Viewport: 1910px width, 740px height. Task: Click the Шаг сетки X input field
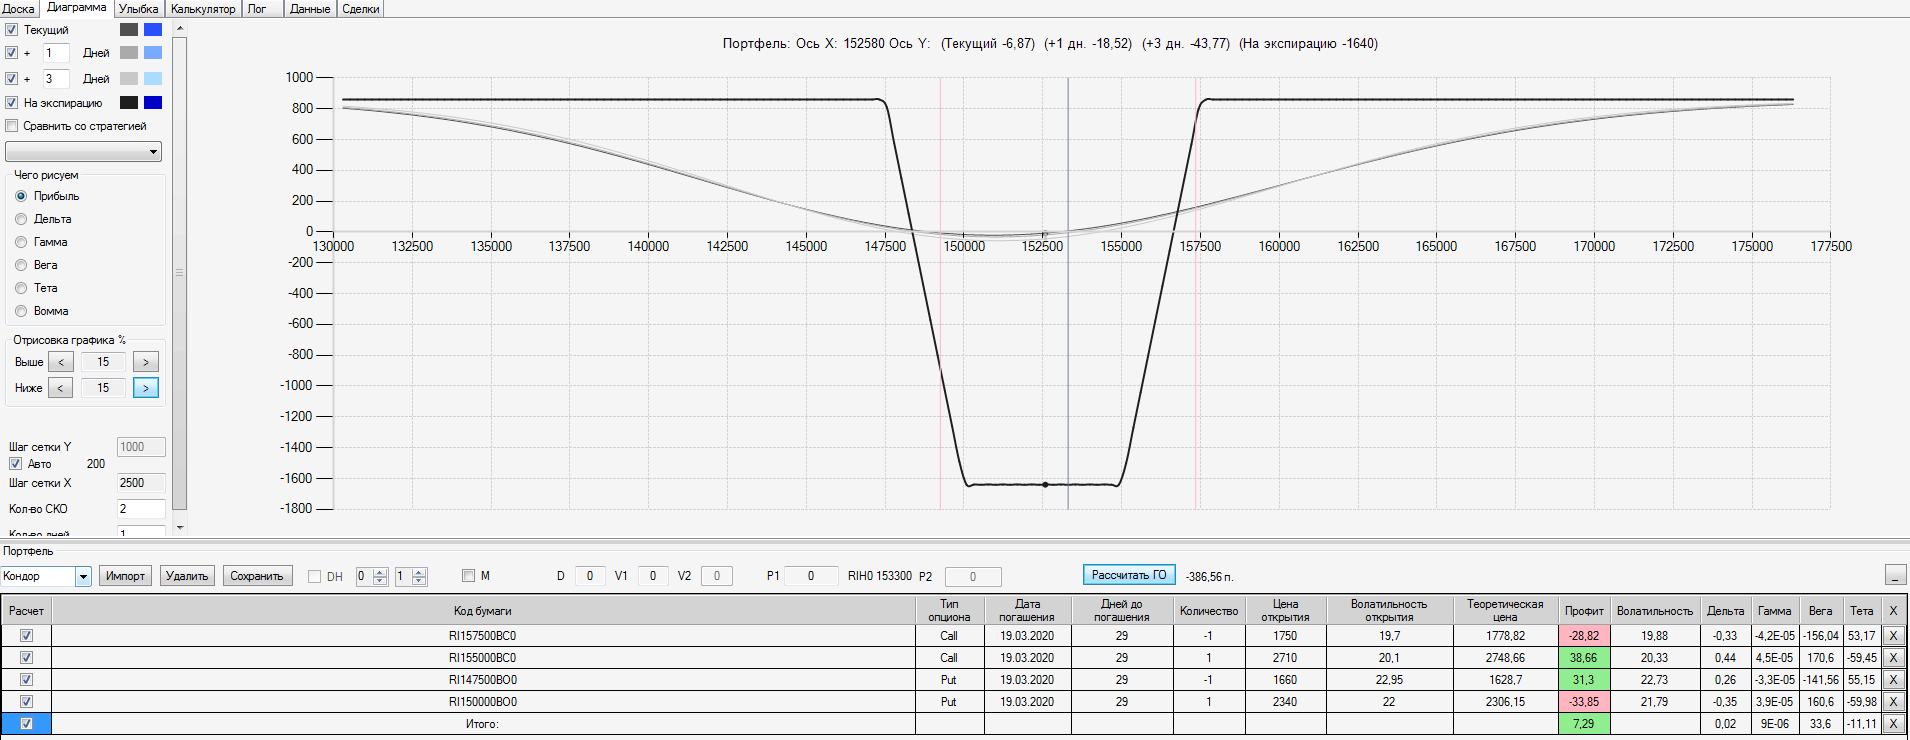click(141, 483)
